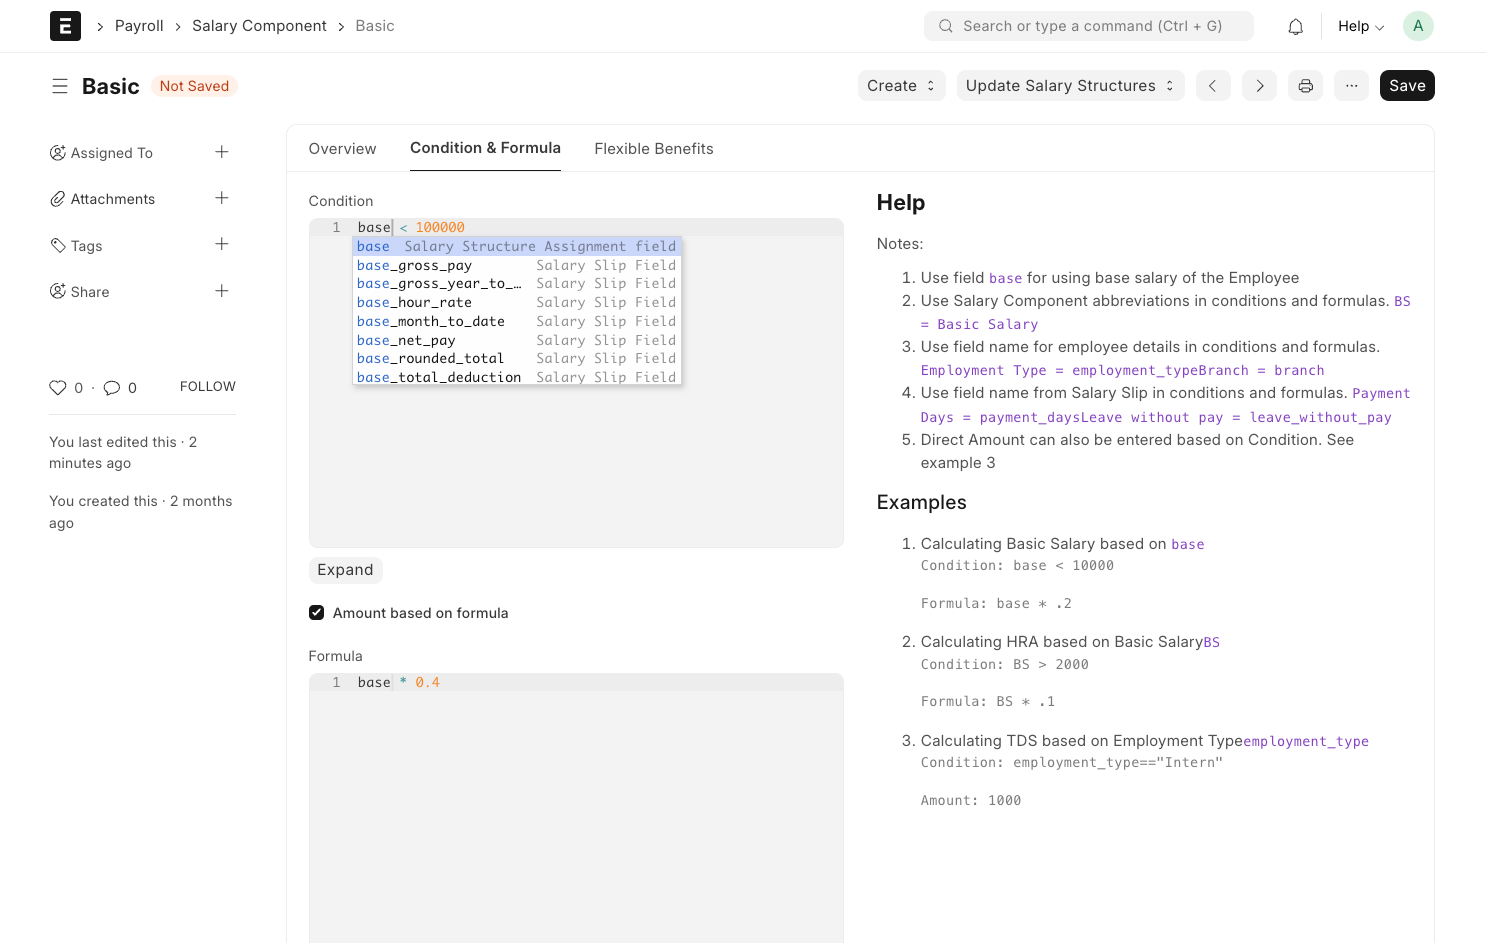Click the Save button

[x=1406, y=86]
